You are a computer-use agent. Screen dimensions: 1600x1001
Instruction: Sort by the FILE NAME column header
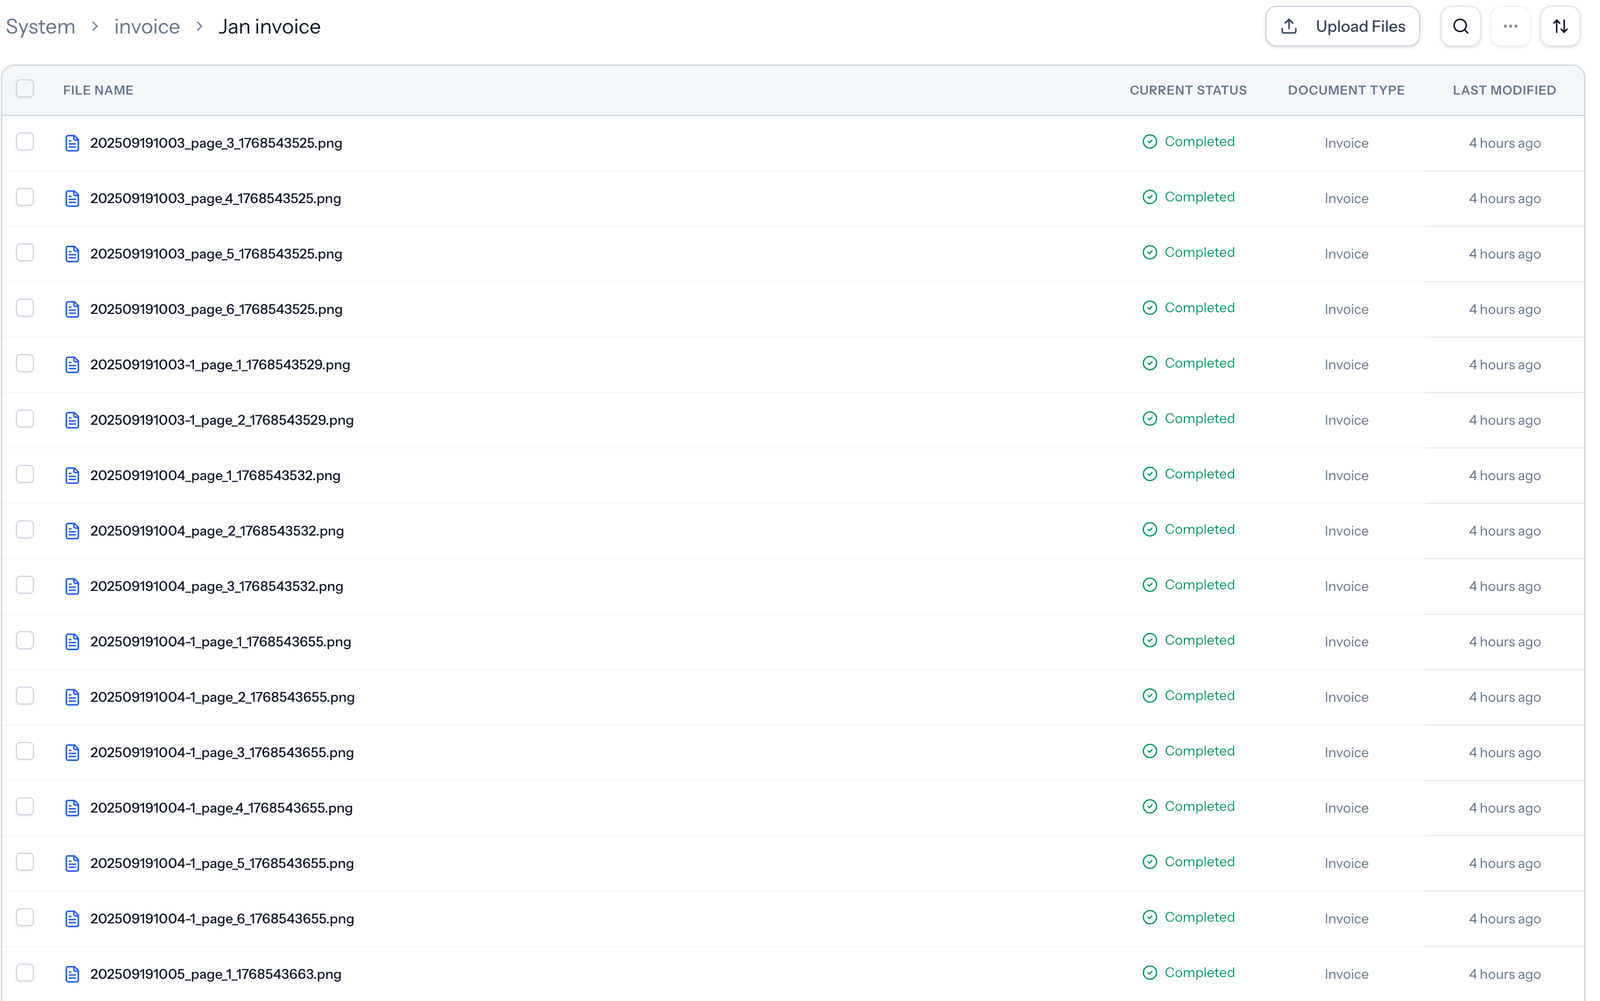97,90
